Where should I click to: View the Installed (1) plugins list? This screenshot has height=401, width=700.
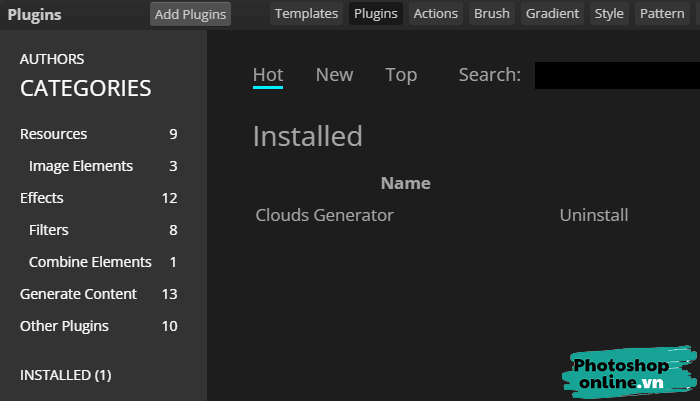pyautogui.click(x=66, y=375)
